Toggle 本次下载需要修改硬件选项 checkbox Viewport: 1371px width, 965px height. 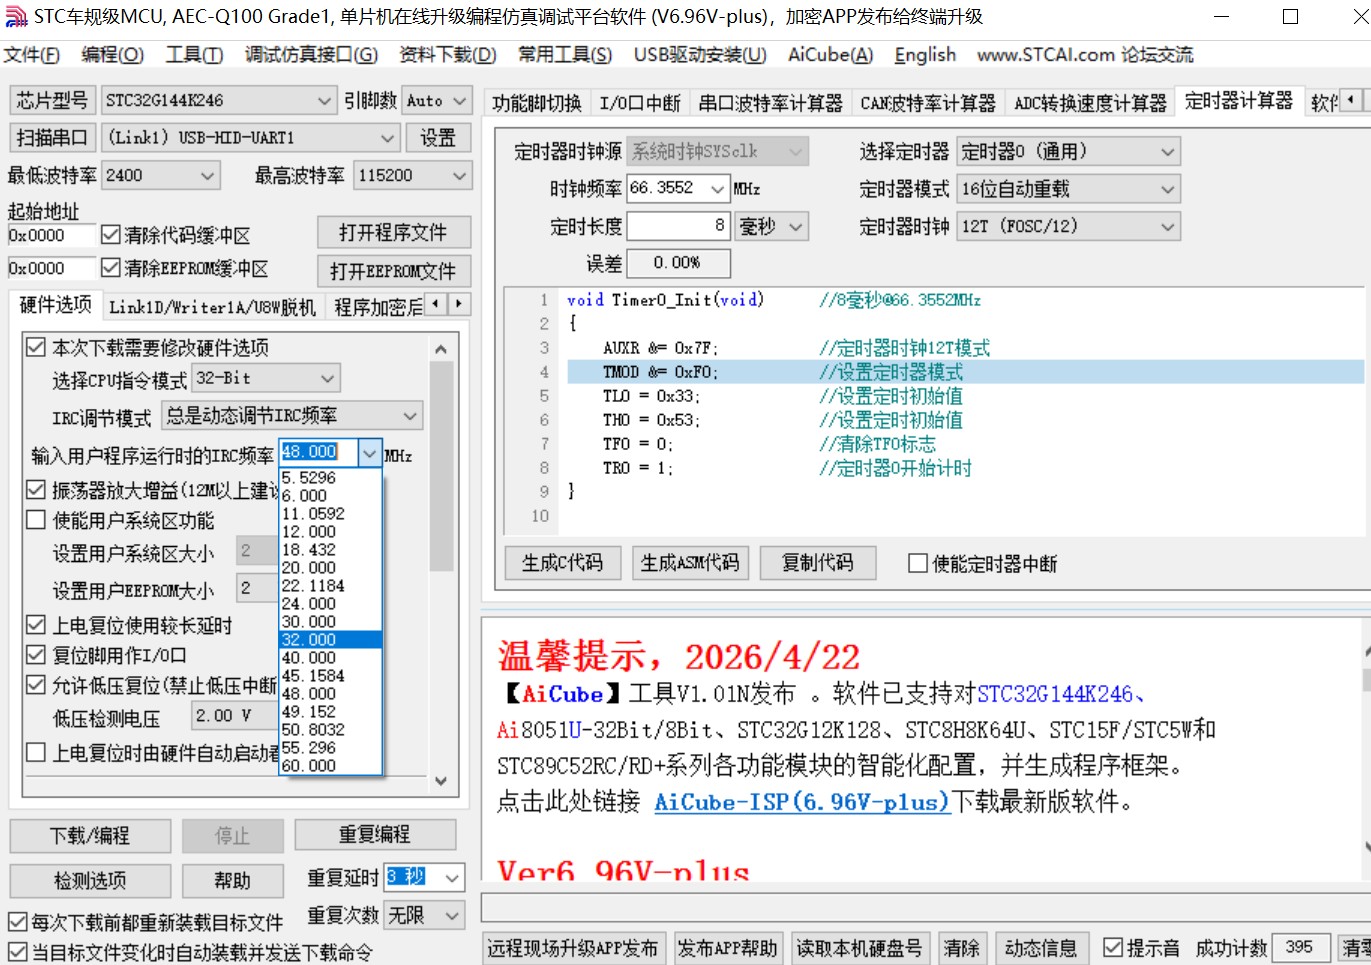(x=36, y=347)
